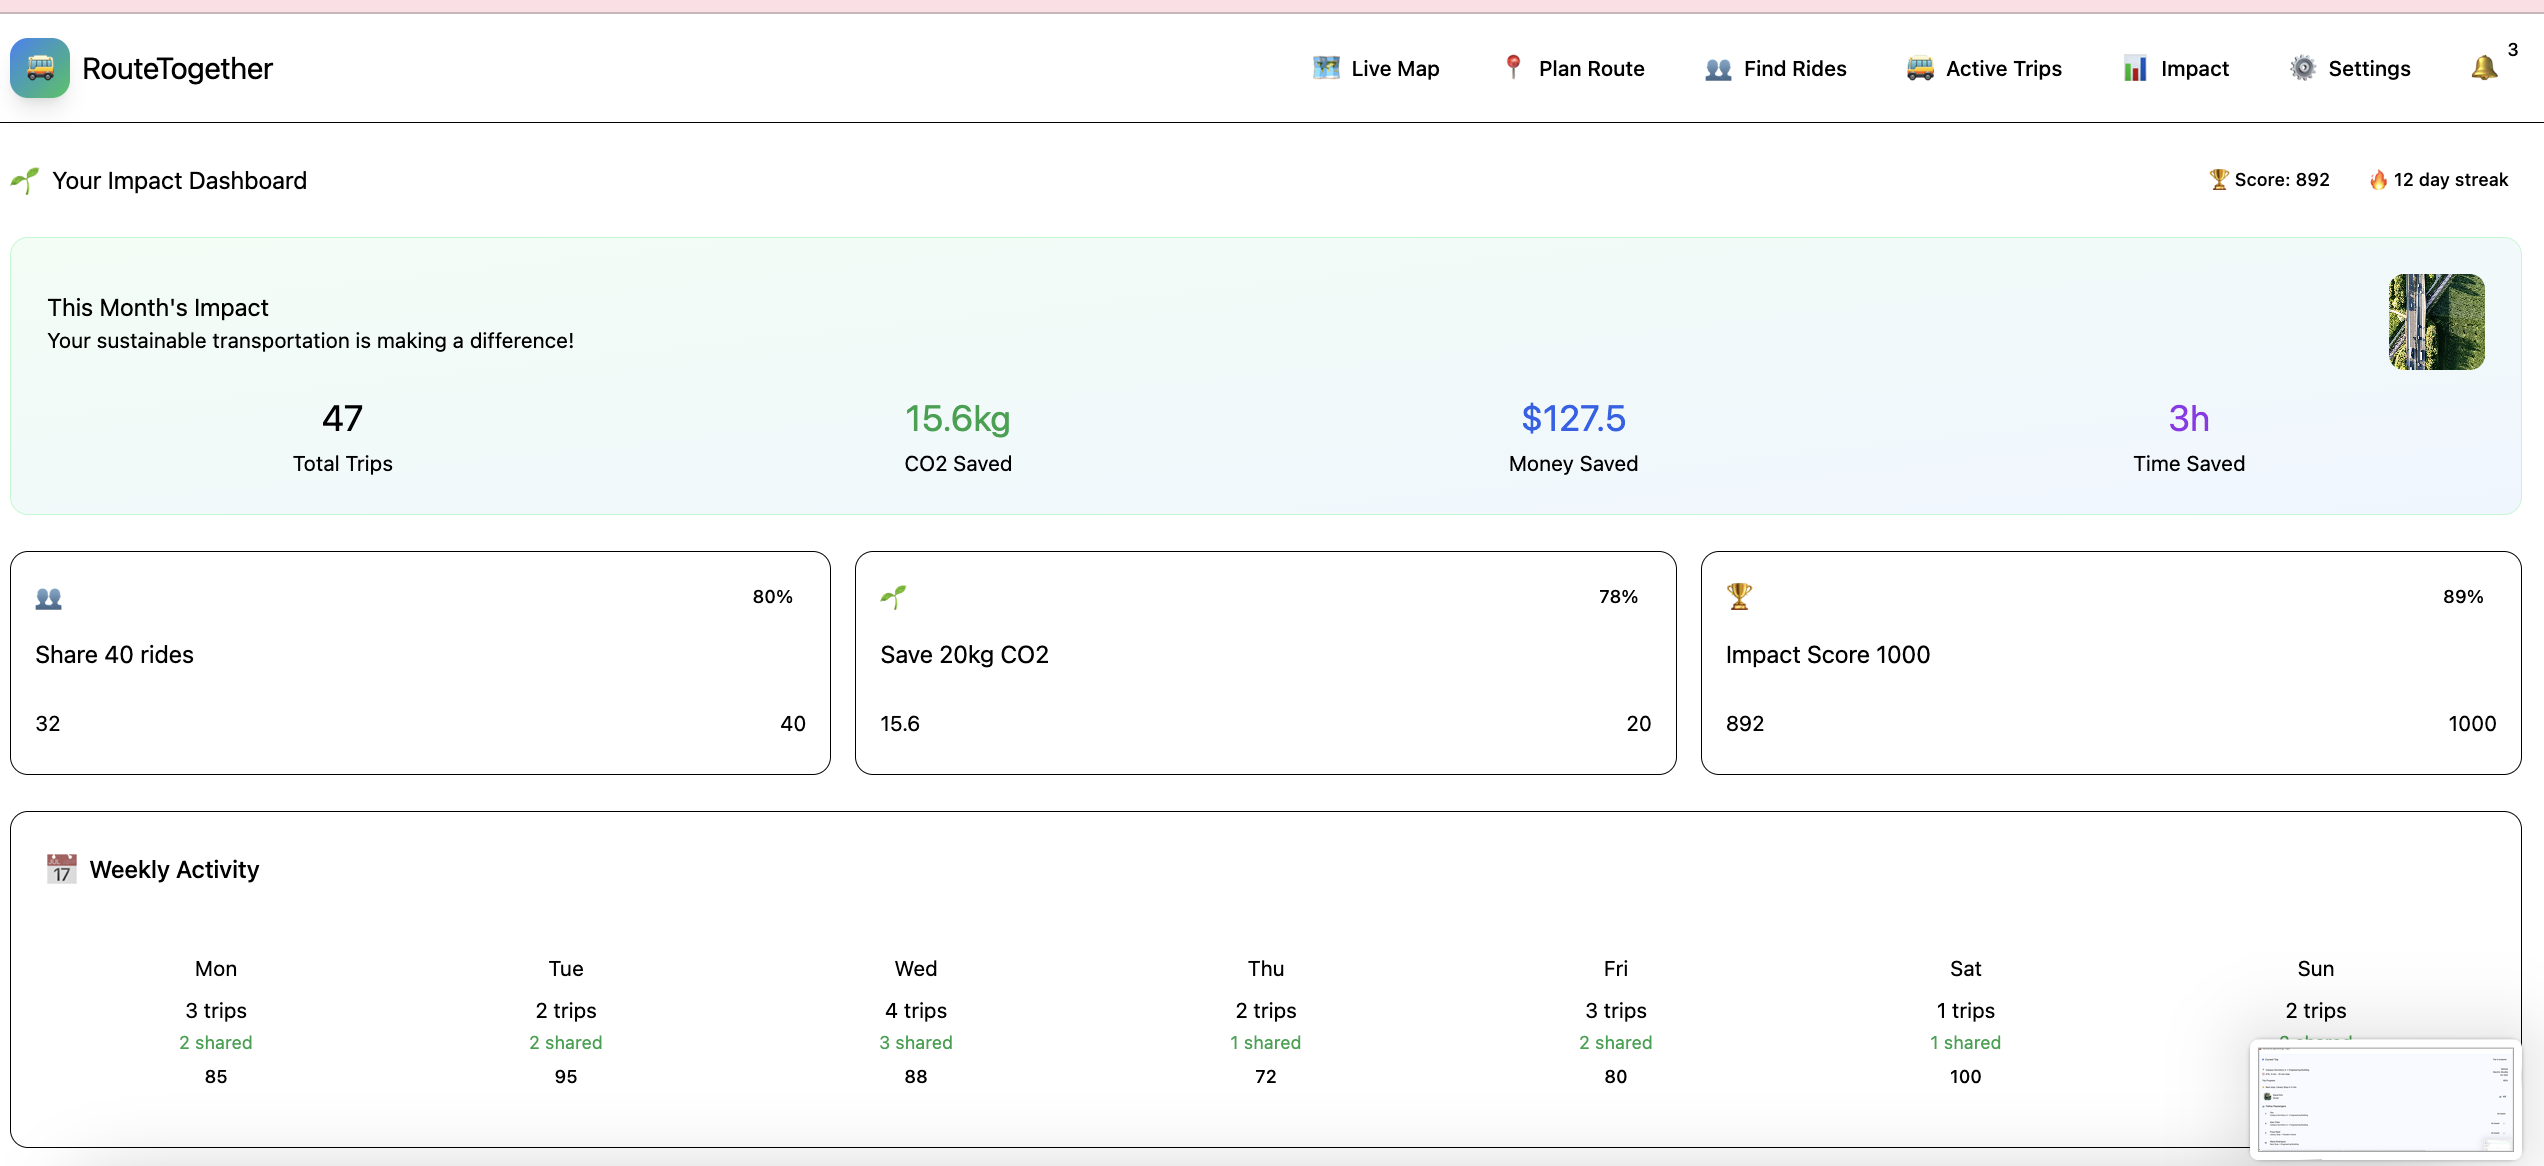Open the small page preview thumbnail
The height and width of the screenshot is (1166, 2544).
2384,1100
